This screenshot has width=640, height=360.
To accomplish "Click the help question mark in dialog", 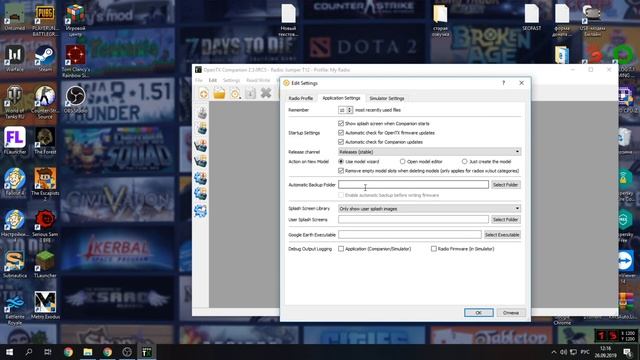I will [504, 83].
